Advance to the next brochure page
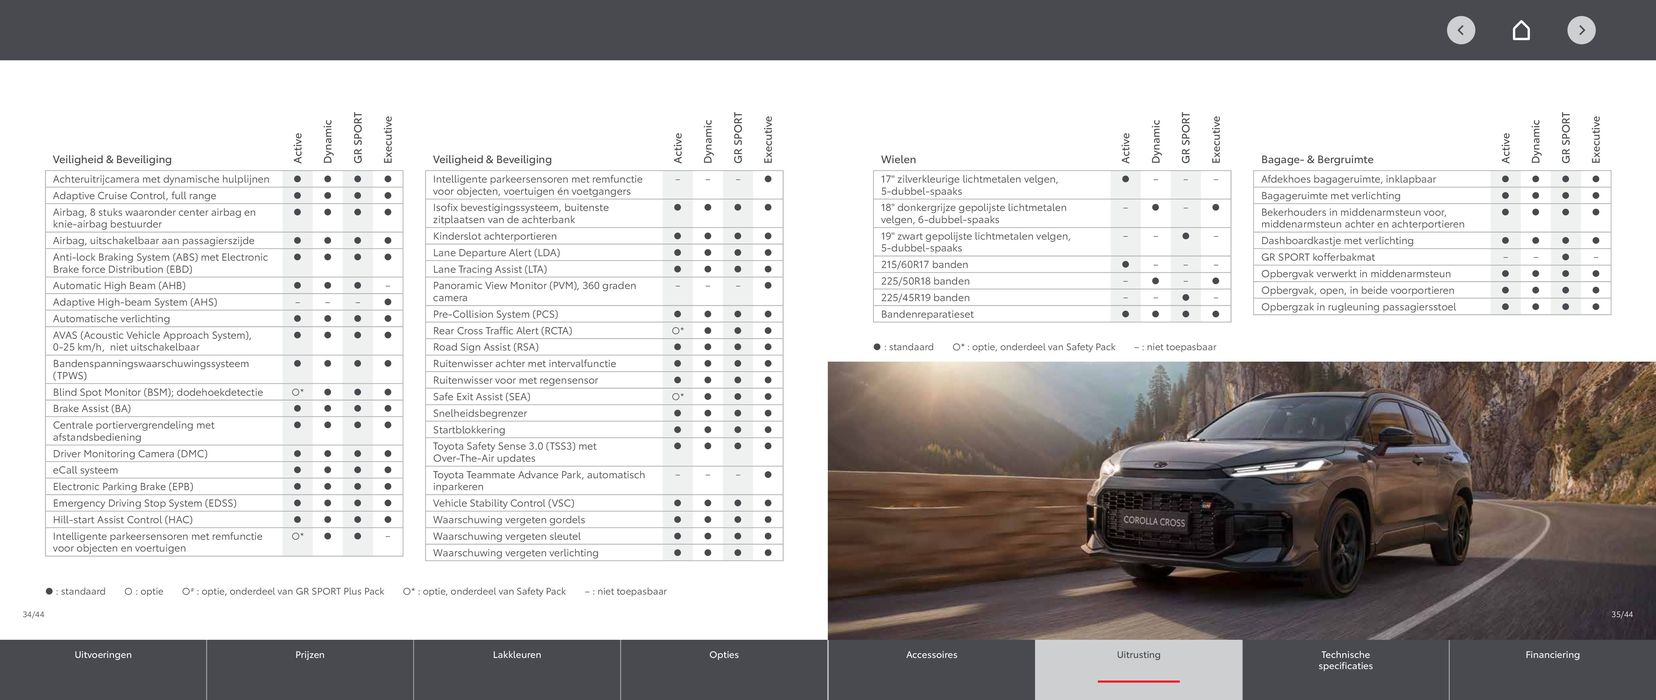This screenshot has height=700, width=1656. (x=1581, y=30)
